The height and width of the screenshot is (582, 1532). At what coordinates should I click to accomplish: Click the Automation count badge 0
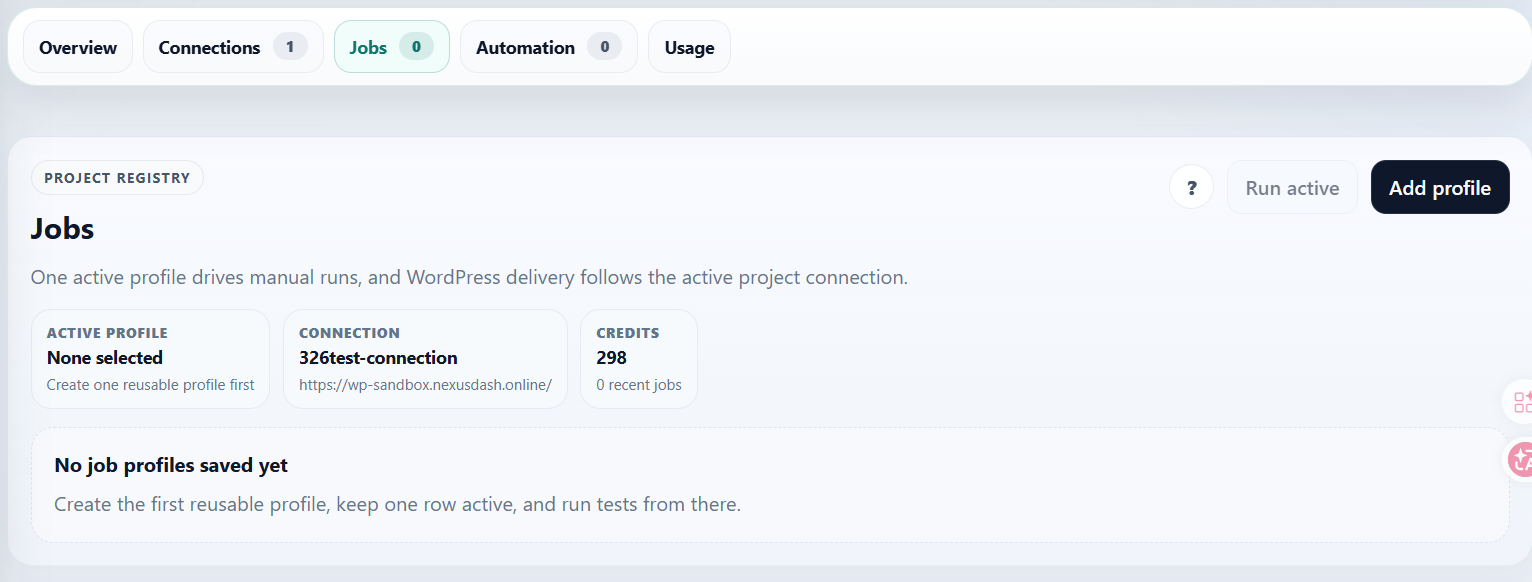pyautogui.click(x=604, y=47)
